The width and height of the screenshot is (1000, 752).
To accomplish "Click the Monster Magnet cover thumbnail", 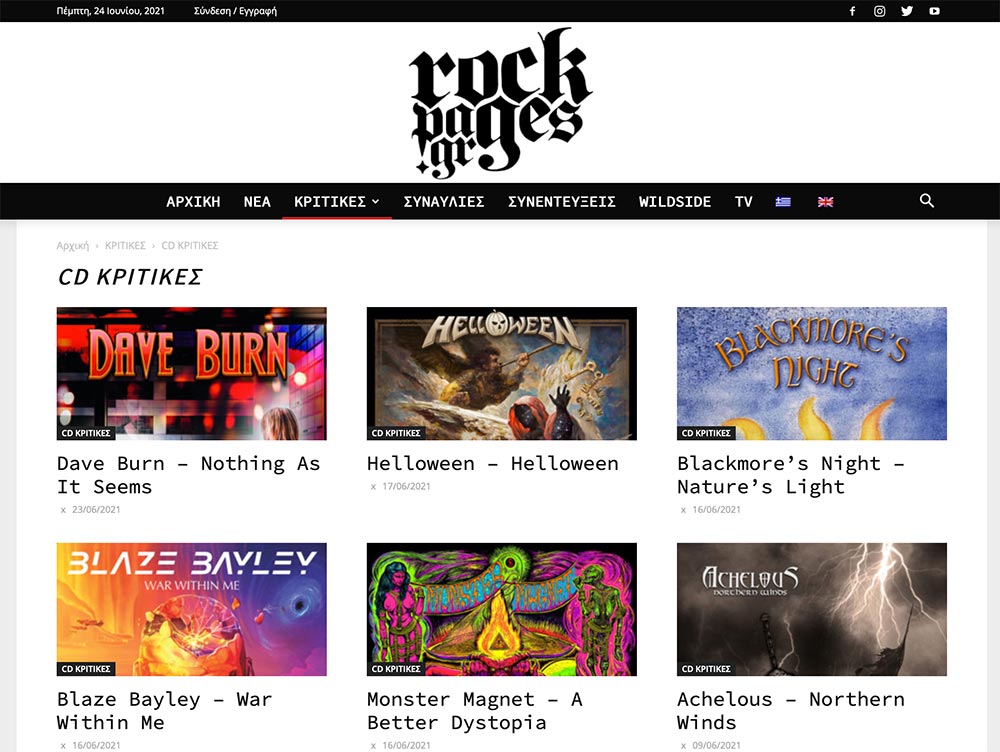I will 502,609.
